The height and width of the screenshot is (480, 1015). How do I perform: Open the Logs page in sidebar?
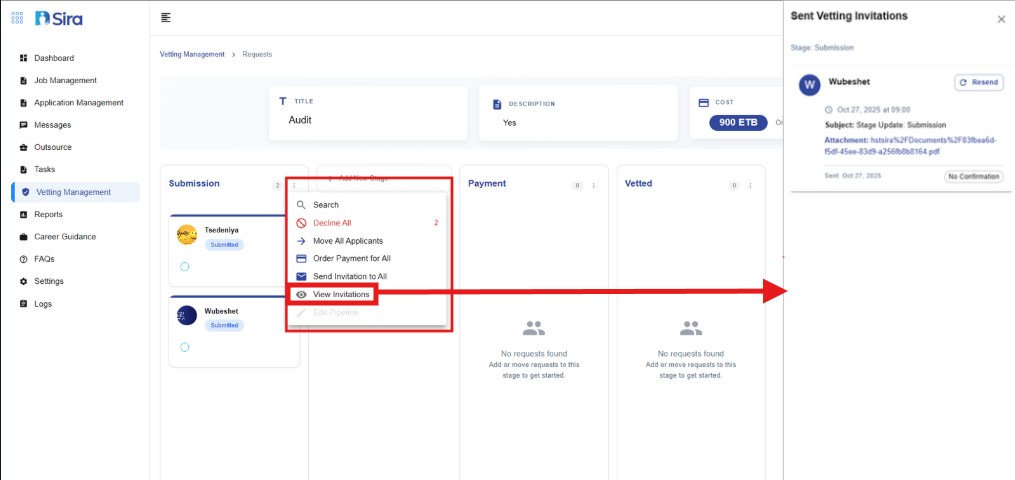(x=42, y=304)
